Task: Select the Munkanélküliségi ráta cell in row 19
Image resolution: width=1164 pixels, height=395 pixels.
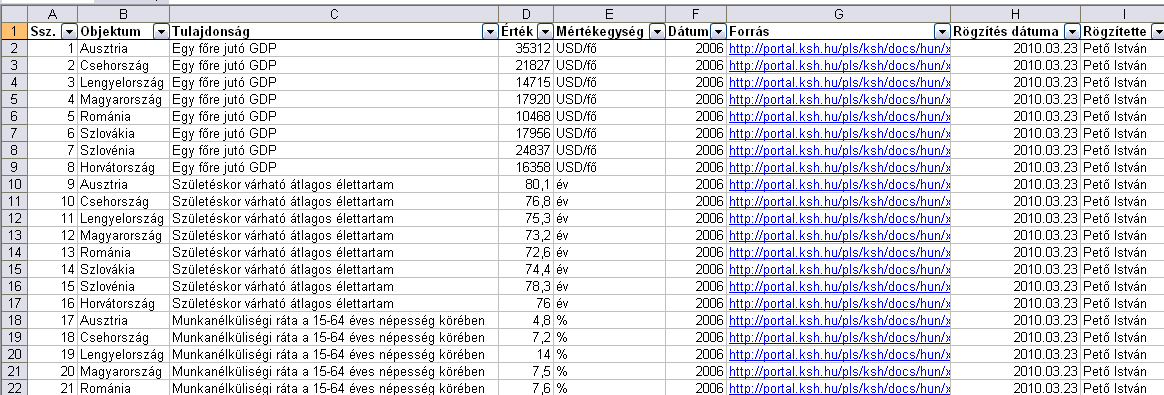Action: click(x=334, y=338)
